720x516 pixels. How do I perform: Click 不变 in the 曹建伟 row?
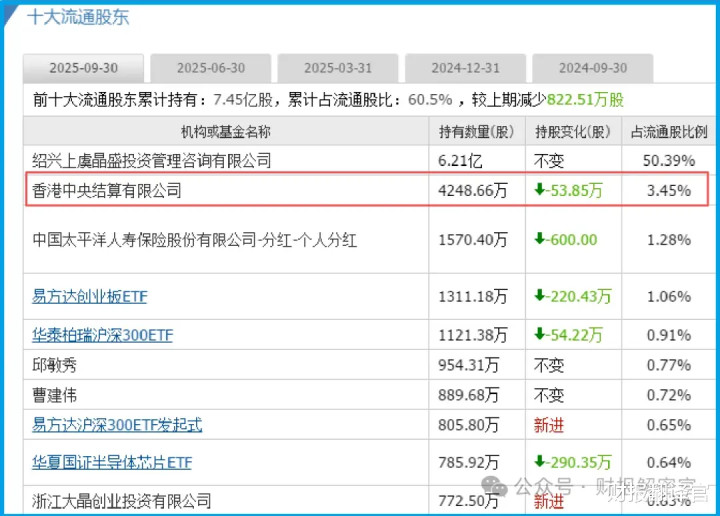pyautogui.click(x=549, y=395)
